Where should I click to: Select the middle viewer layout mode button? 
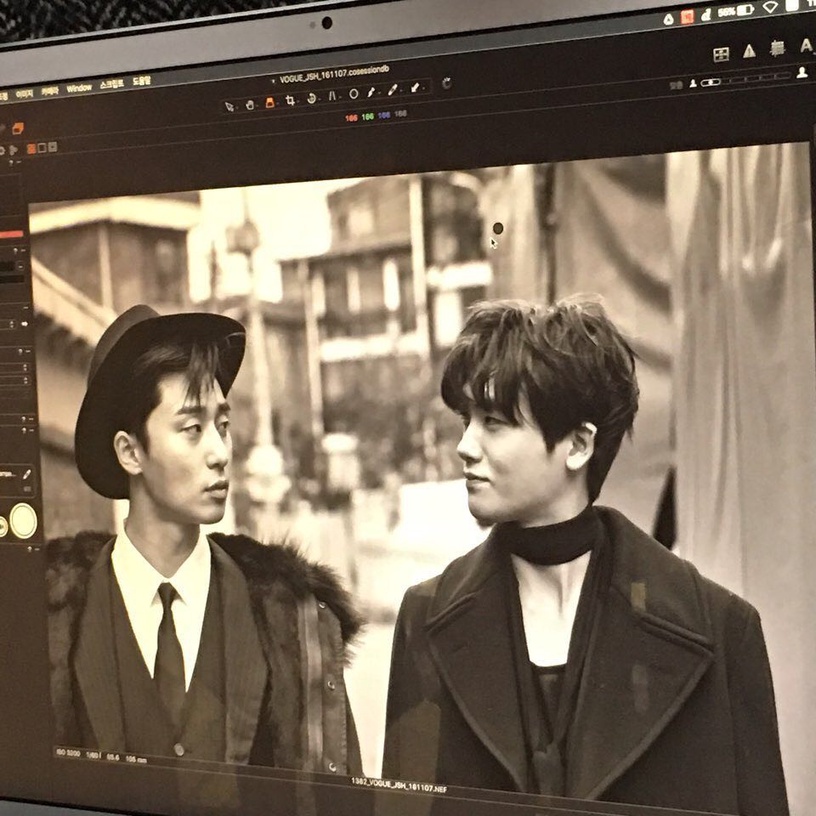click(x=42, y=148)
